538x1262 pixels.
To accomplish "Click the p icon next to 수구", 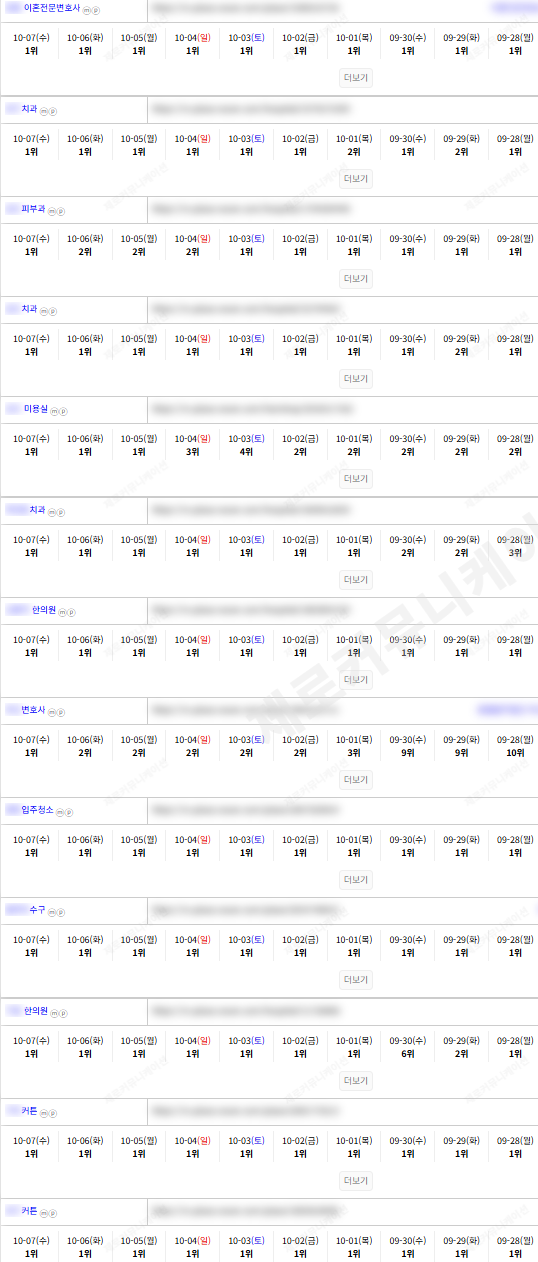I will (62, 912).
